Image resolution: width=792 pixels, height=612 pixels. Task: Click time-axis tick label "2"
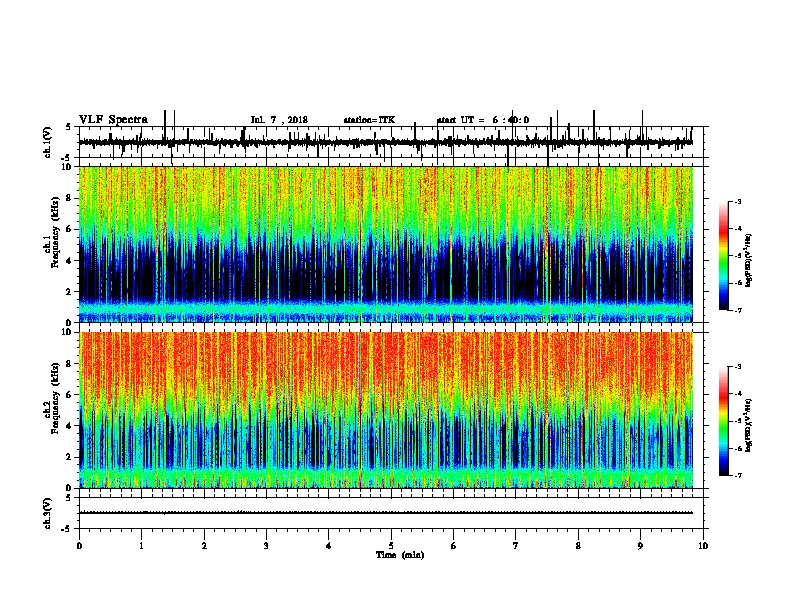pos(204,546)
